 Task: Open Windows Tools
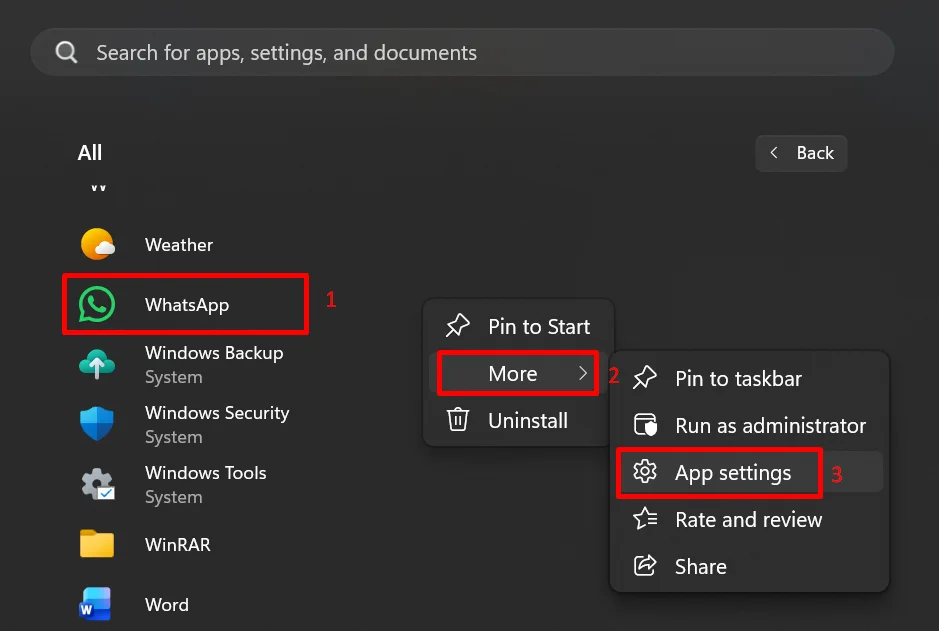point(205,473)
